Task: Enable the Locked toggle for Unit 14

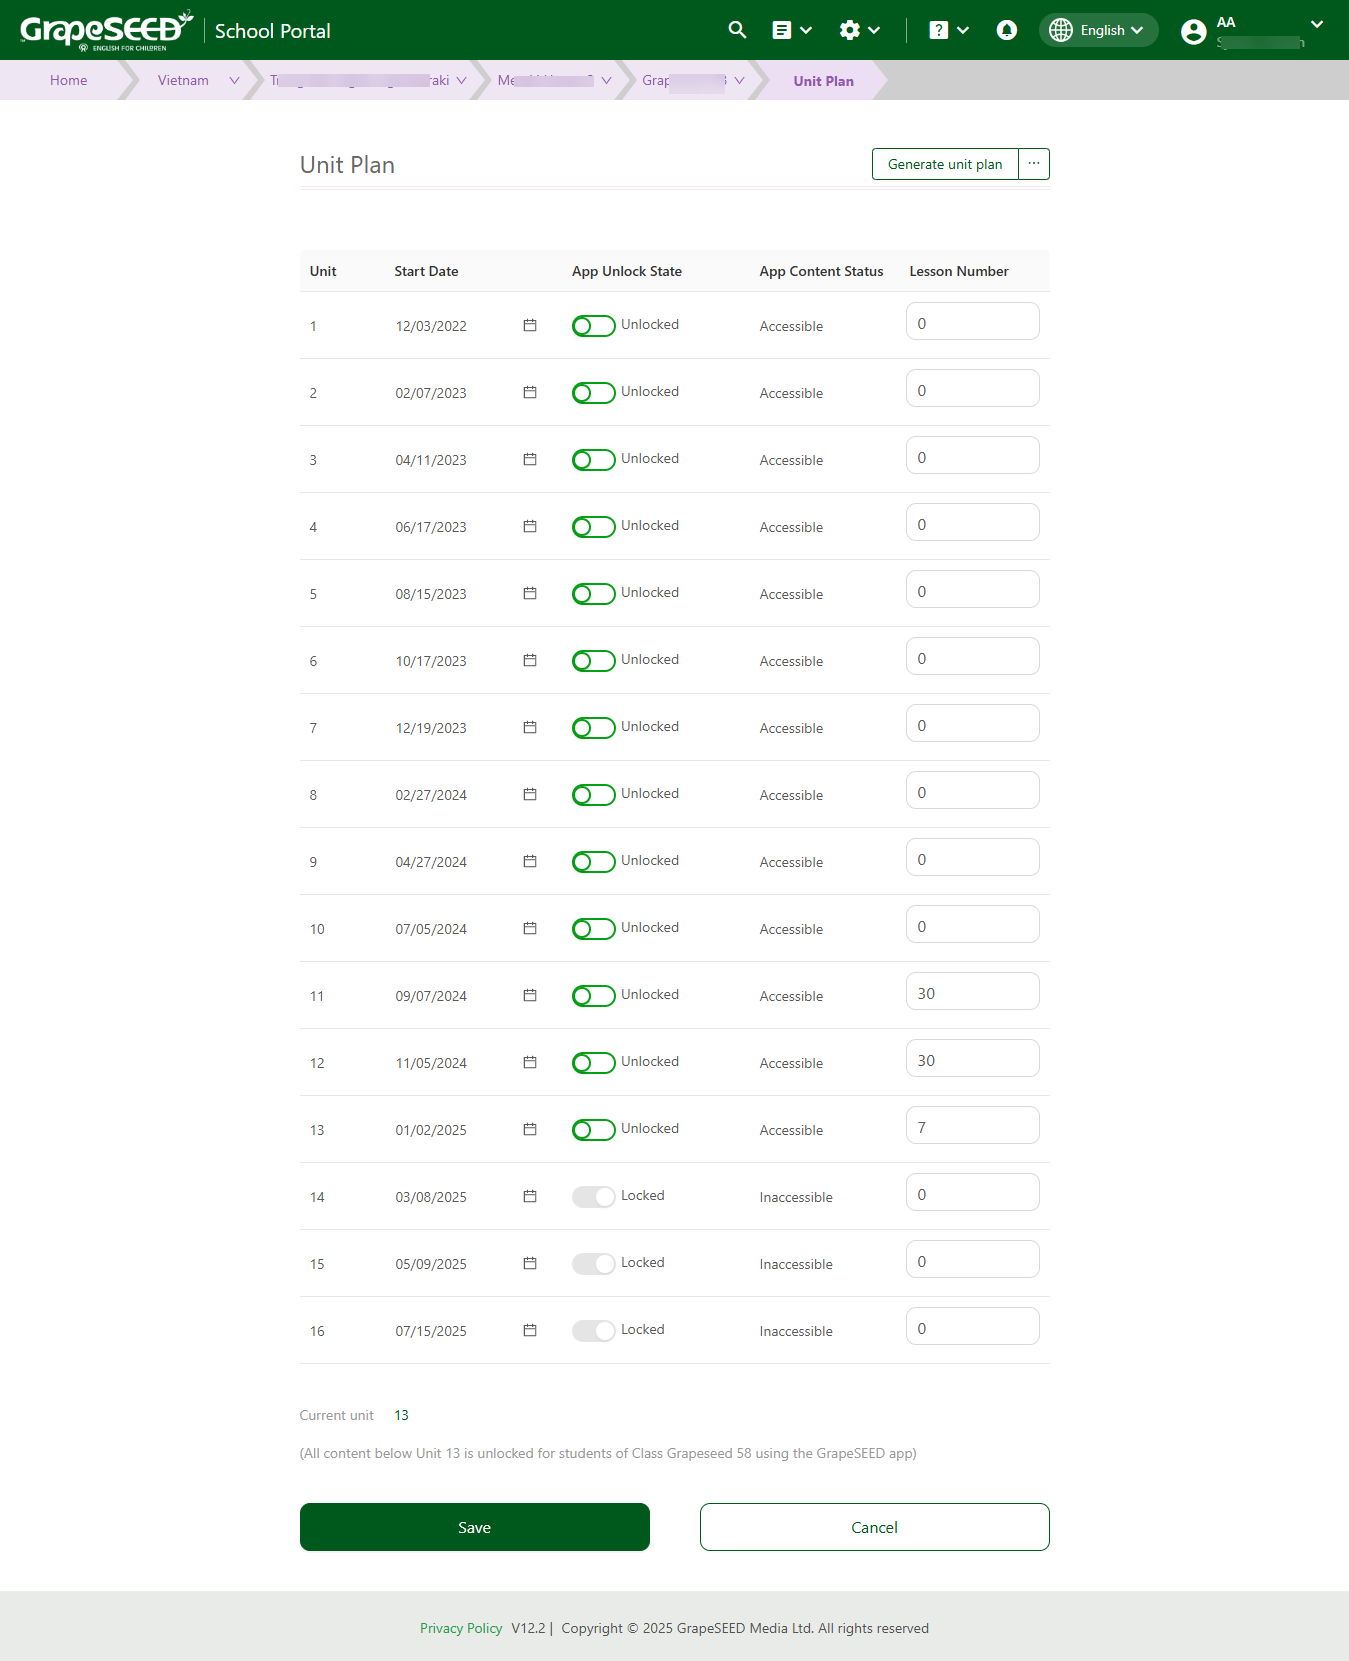Action: tap(593, 1197)
